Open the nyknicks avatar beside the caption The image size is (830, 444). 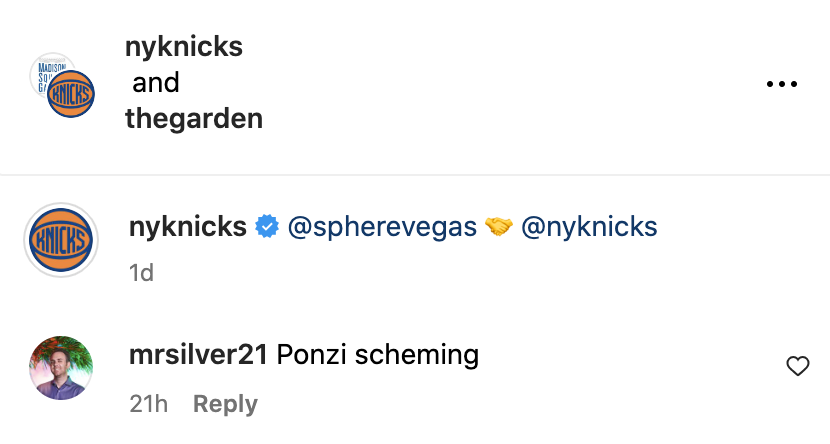coord(60,240)
